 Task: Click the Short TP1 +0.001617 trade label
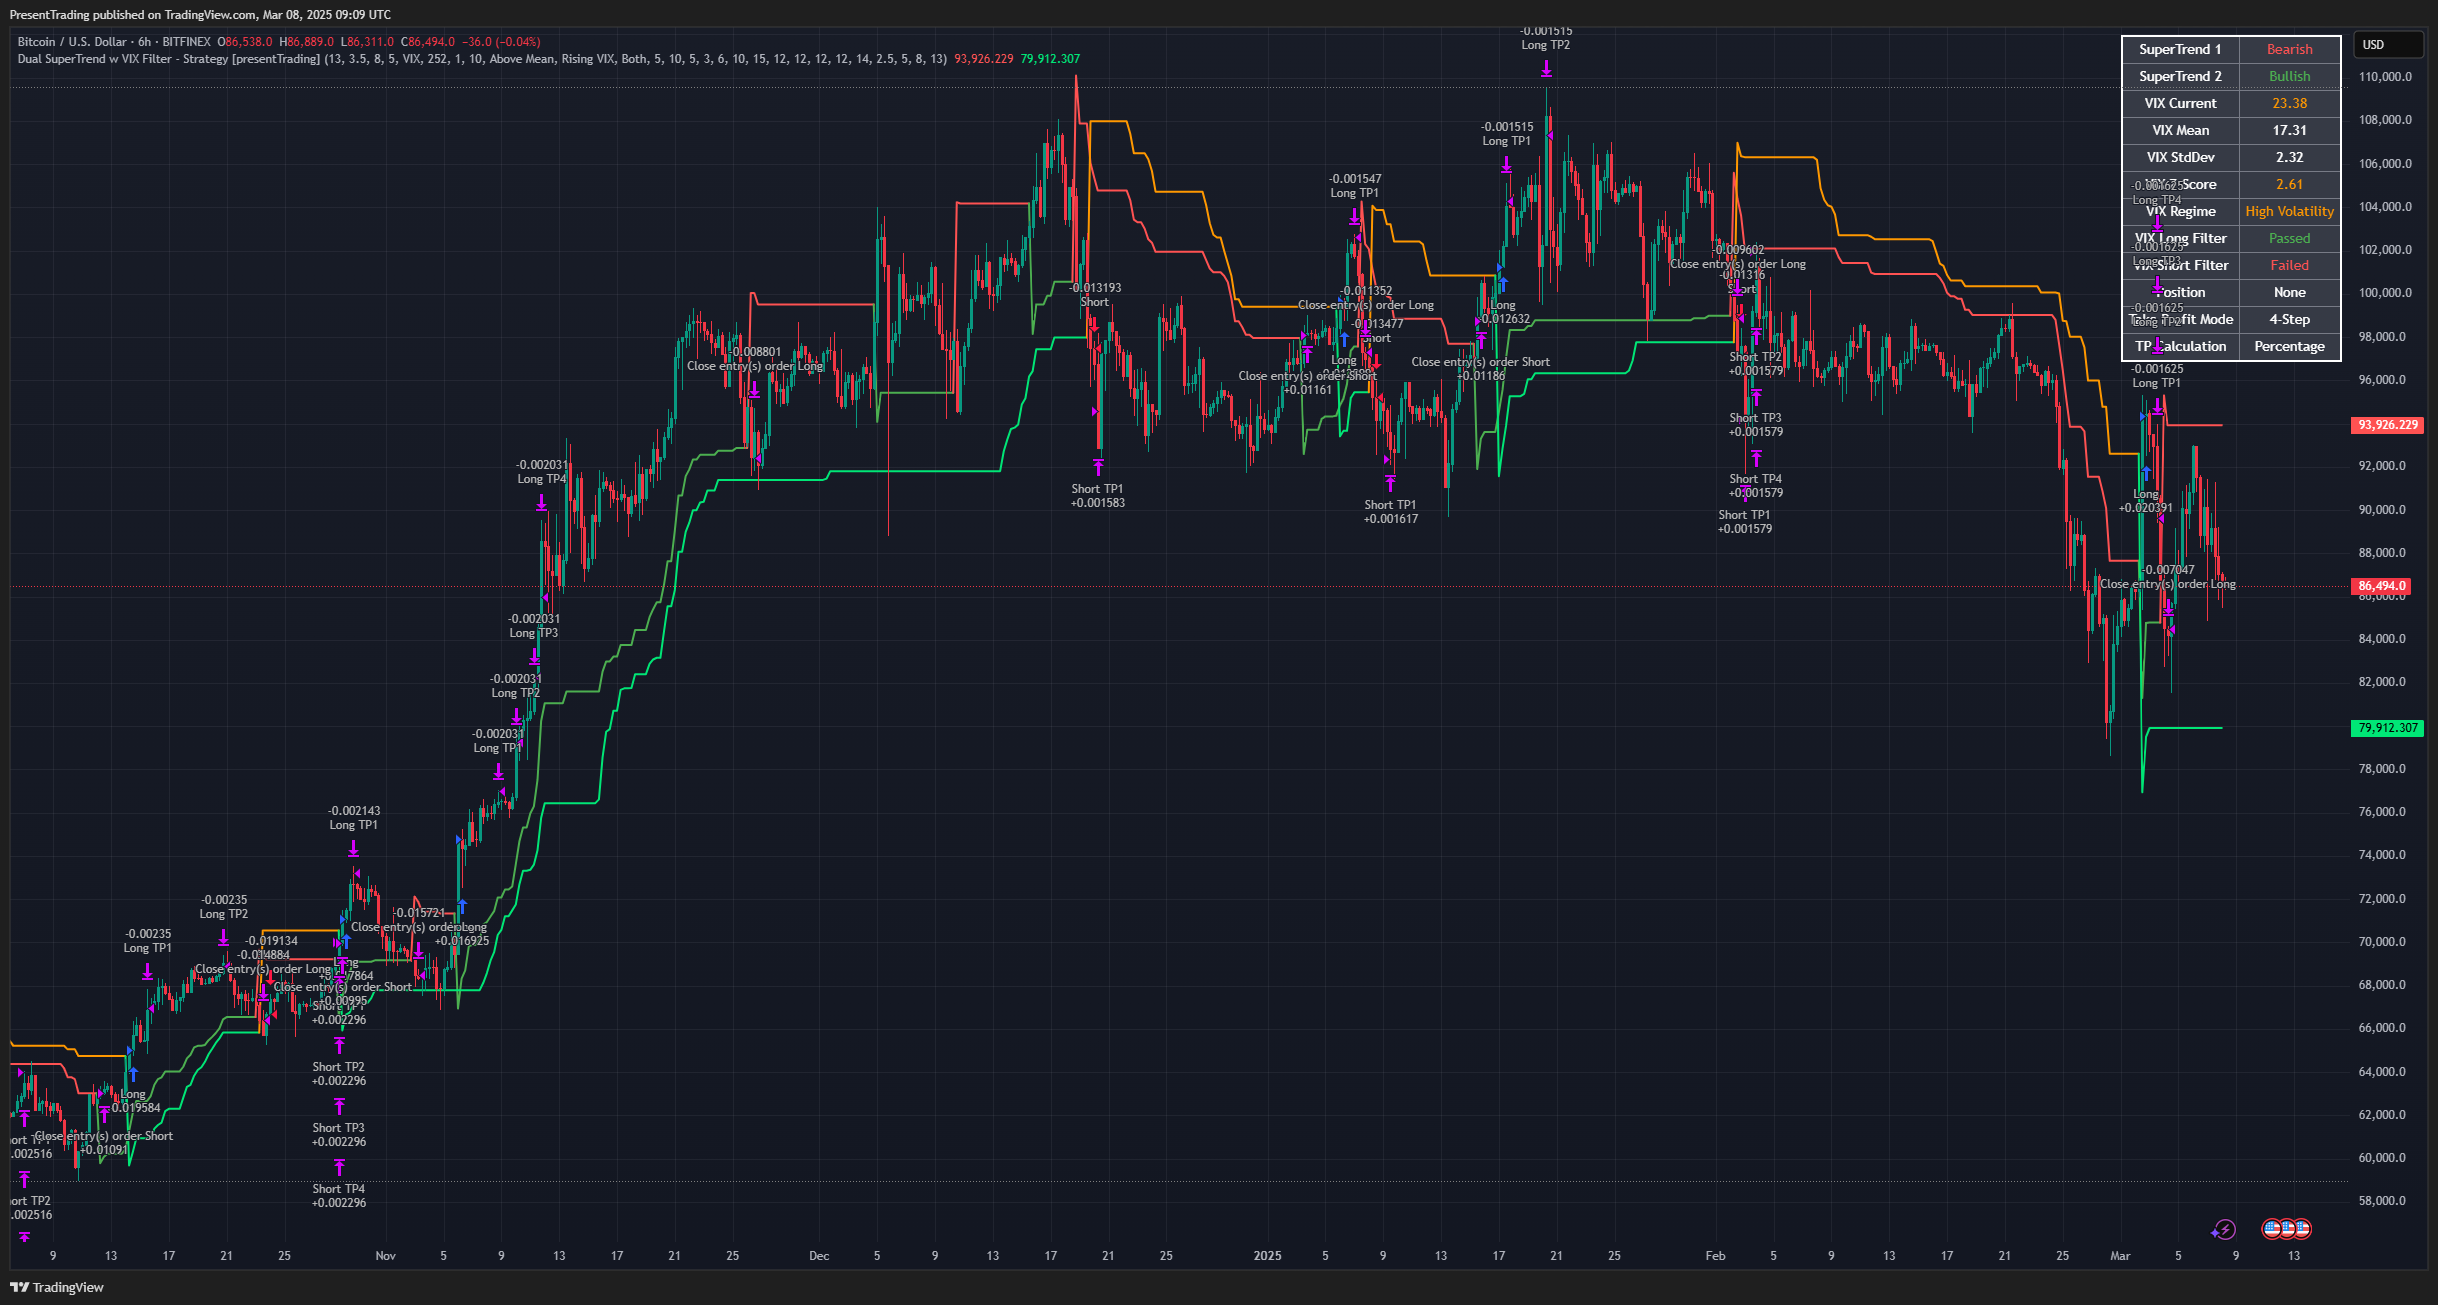coord(1391,512)
